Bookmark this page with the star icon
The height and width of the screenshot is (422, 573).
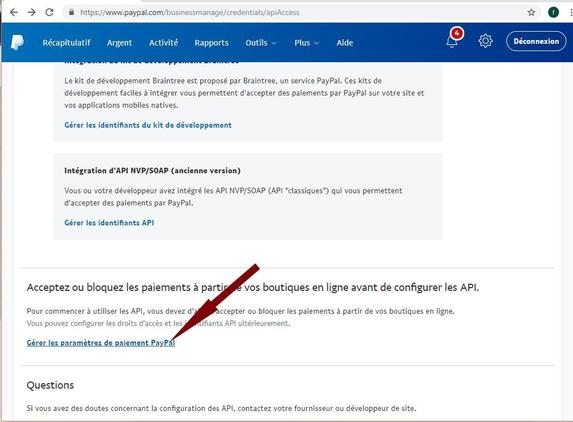point(531,12)
